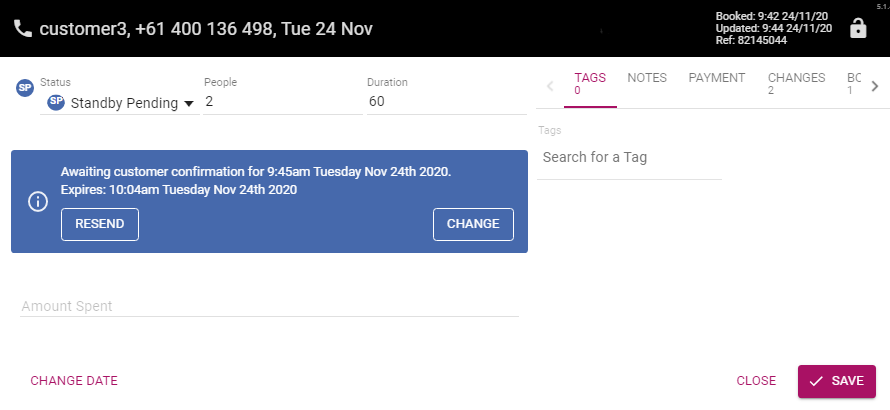890x410 pixels.
Task: Click the Change Date link
Action: (x=74, y=381)
